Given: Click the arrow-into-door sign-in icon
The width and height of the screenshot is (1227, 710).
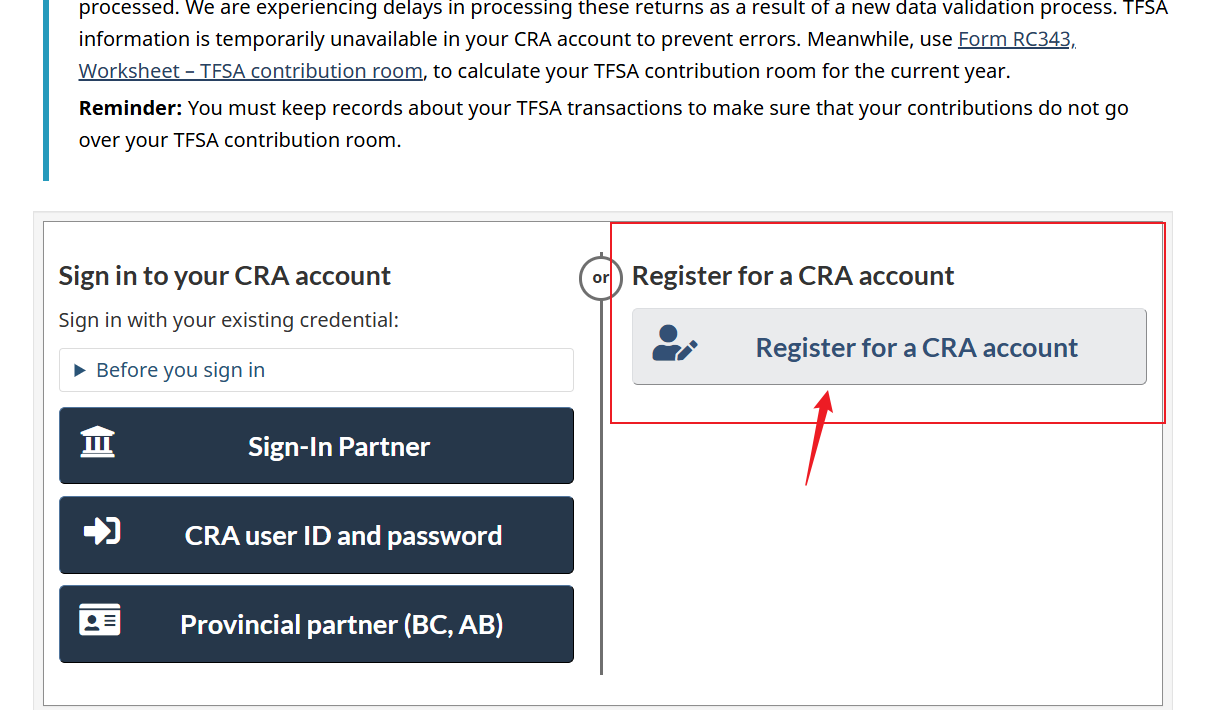Looking at the screenshot, I should click(x=101, y=531).
